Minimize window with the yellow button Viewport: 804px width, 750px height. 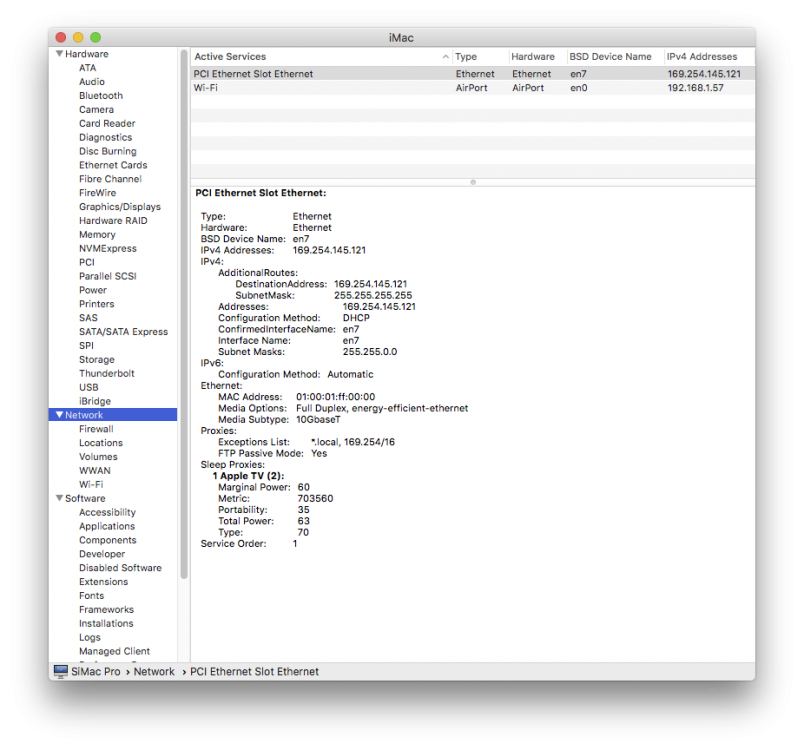click(x=78, y=37)
